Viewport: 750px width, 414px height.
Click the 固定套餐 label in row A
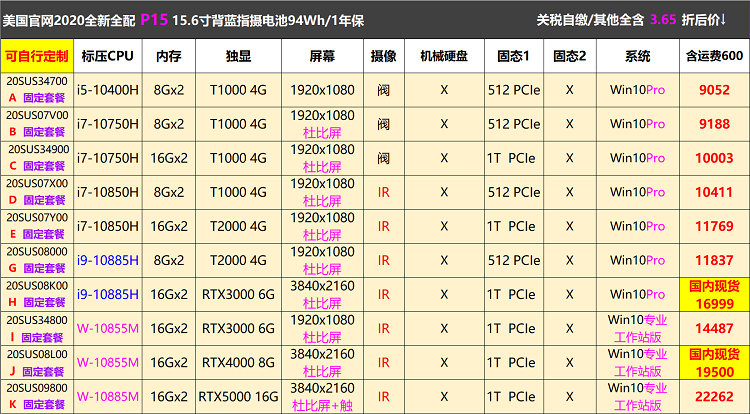(44, 98)
